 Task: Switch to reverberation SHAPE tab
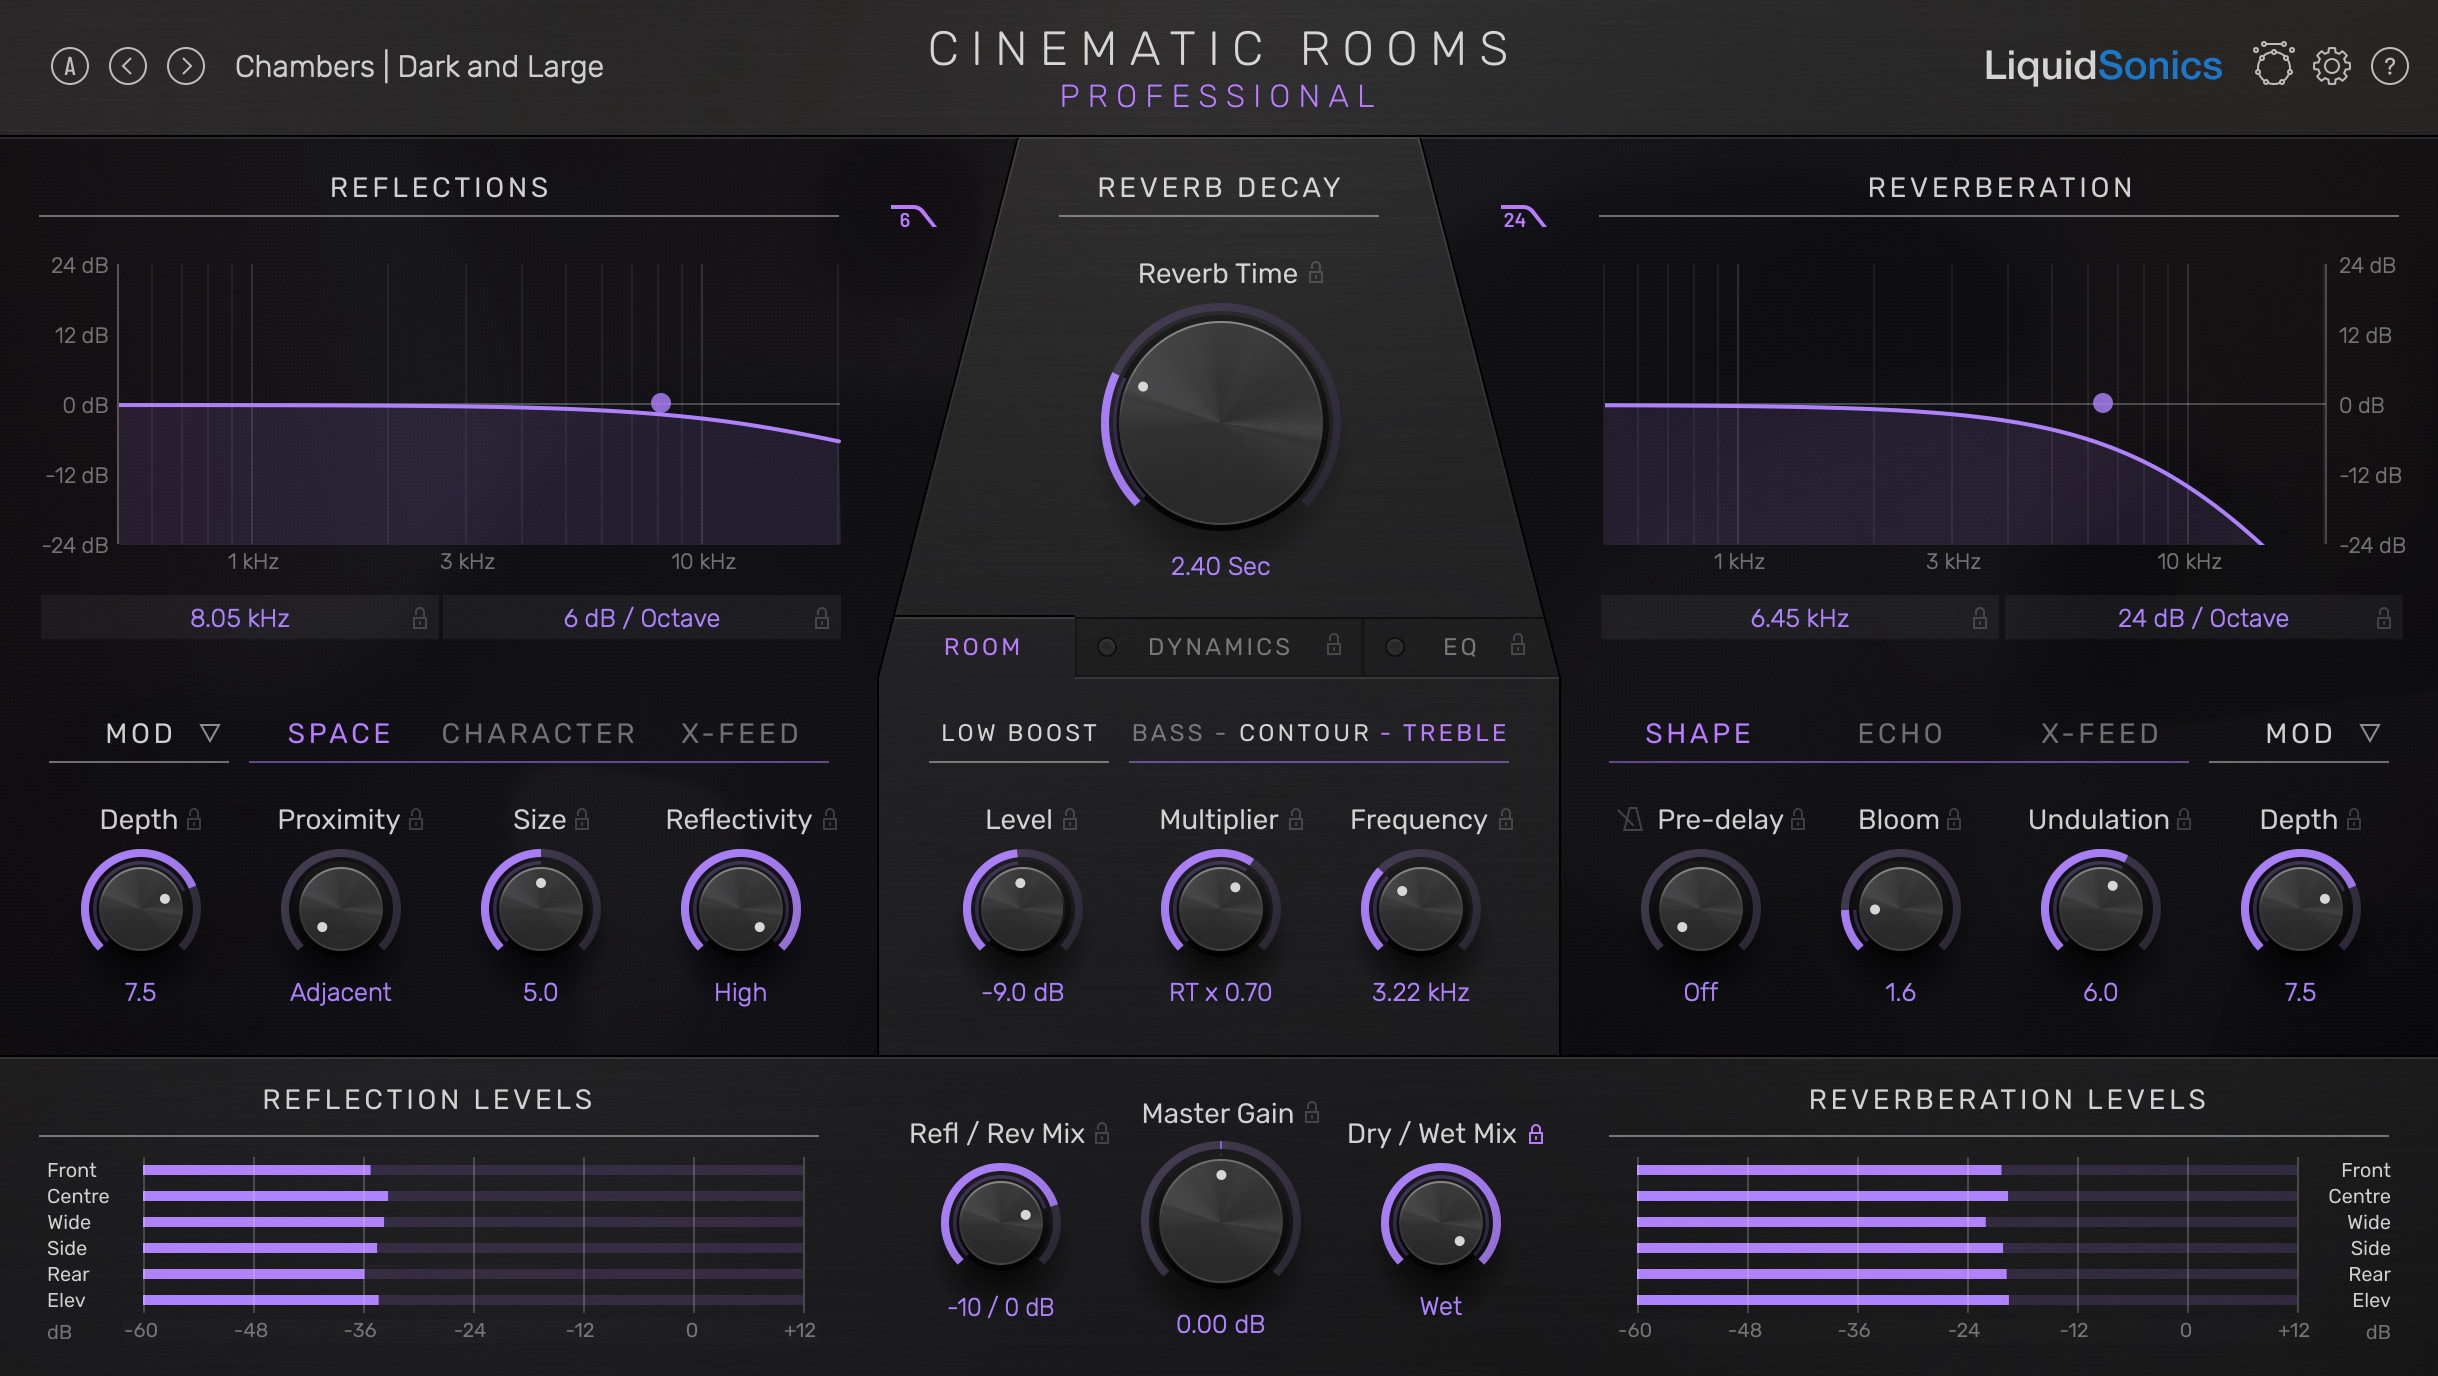pos(1698,734)
